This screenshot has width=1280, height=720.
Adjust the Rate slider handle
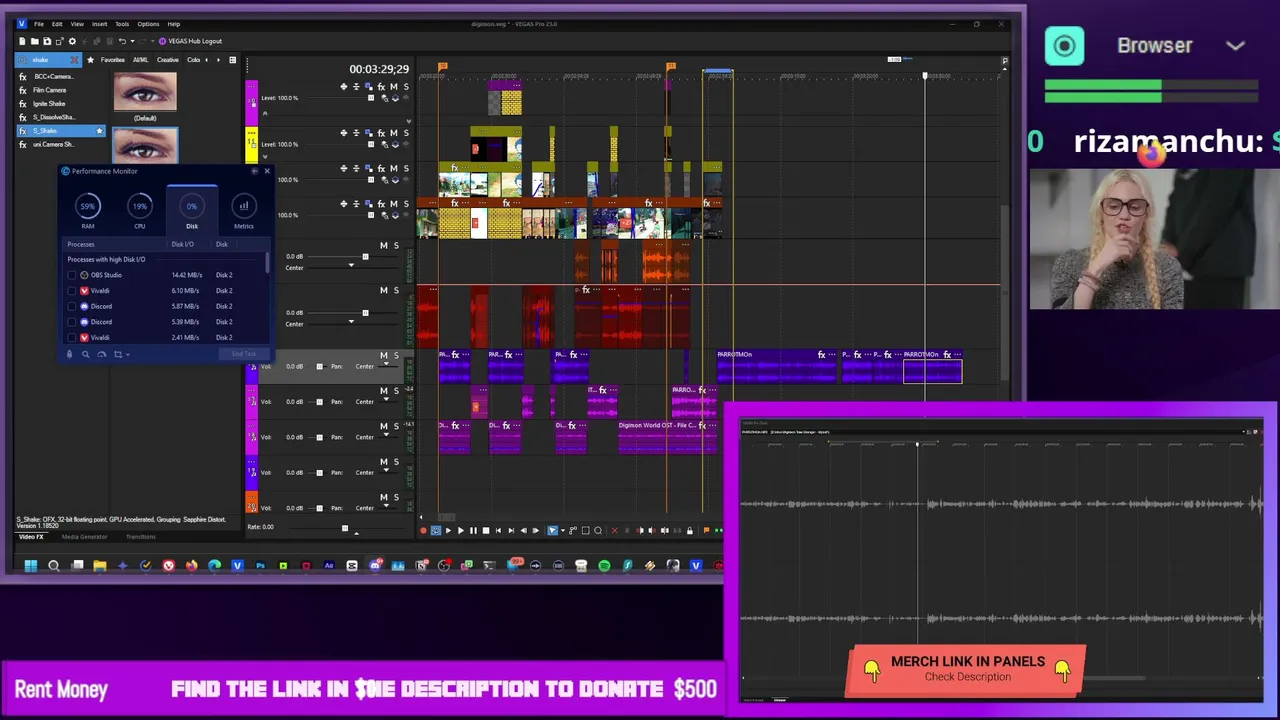coord(345,528)
